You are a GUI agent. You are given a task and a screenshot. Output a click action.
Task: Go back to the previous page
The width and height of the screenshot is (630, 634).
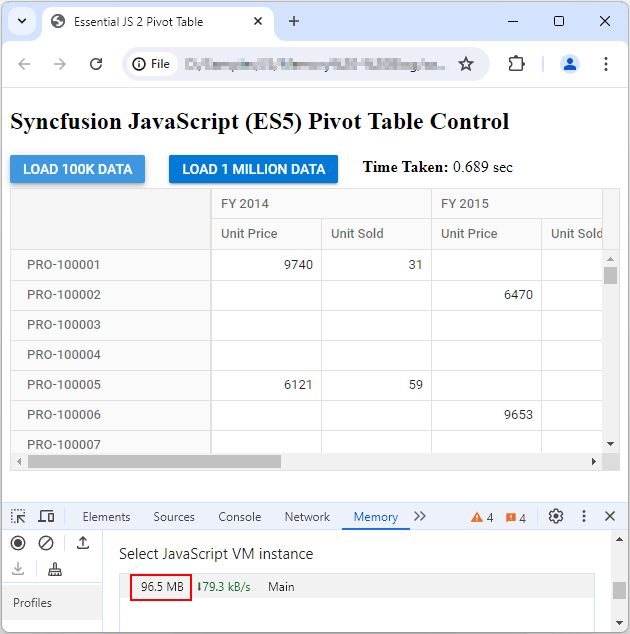(x=25, y=64)
